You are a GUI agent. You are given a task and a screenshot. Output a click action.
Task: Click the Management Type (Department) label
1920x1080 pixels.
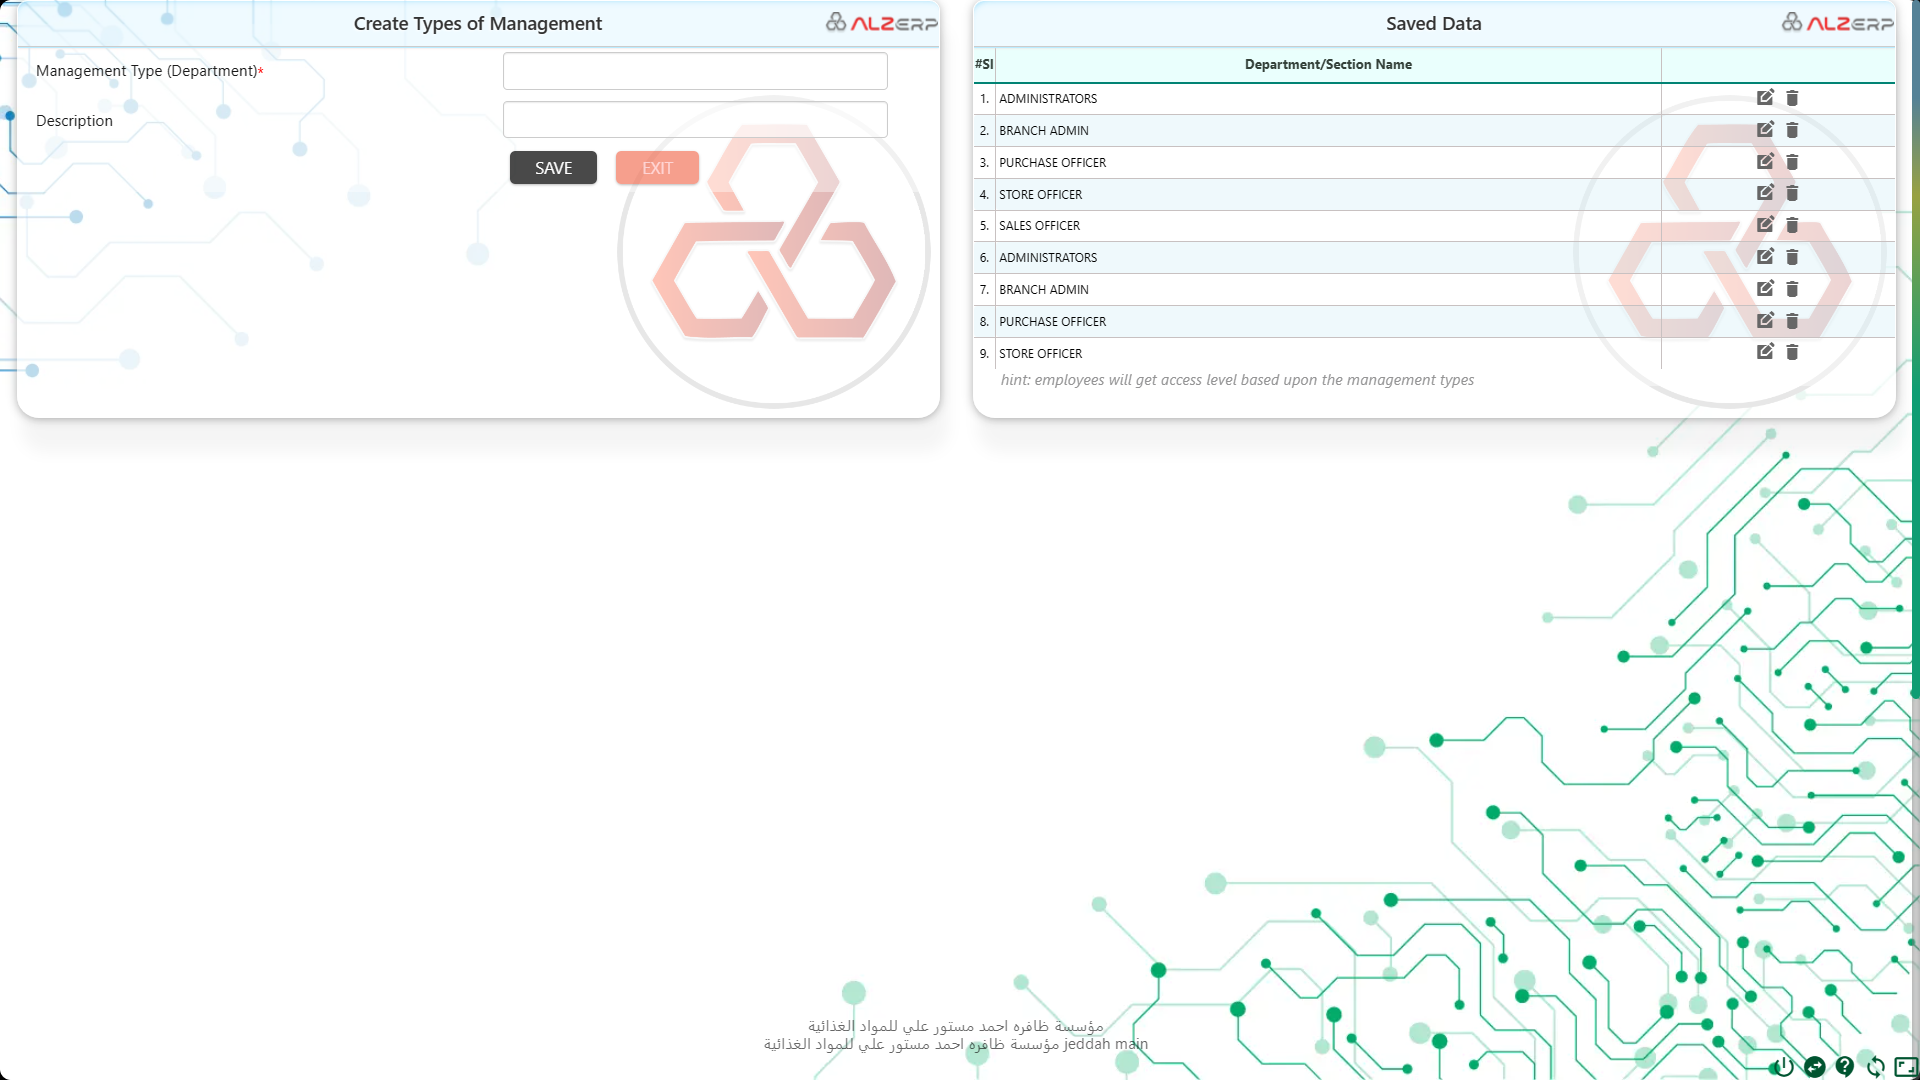[x=149, y=71]
